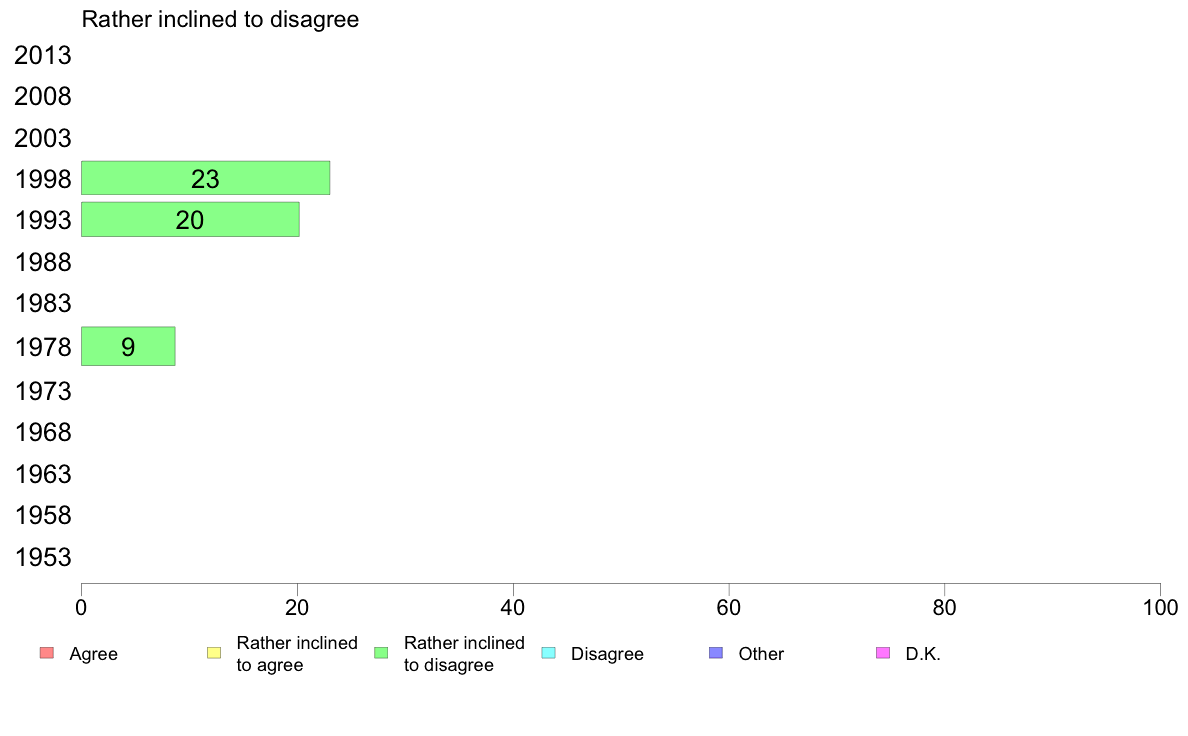Click the magenta D.K. legend swatch

pyautogui.click(x=883, y=653)
